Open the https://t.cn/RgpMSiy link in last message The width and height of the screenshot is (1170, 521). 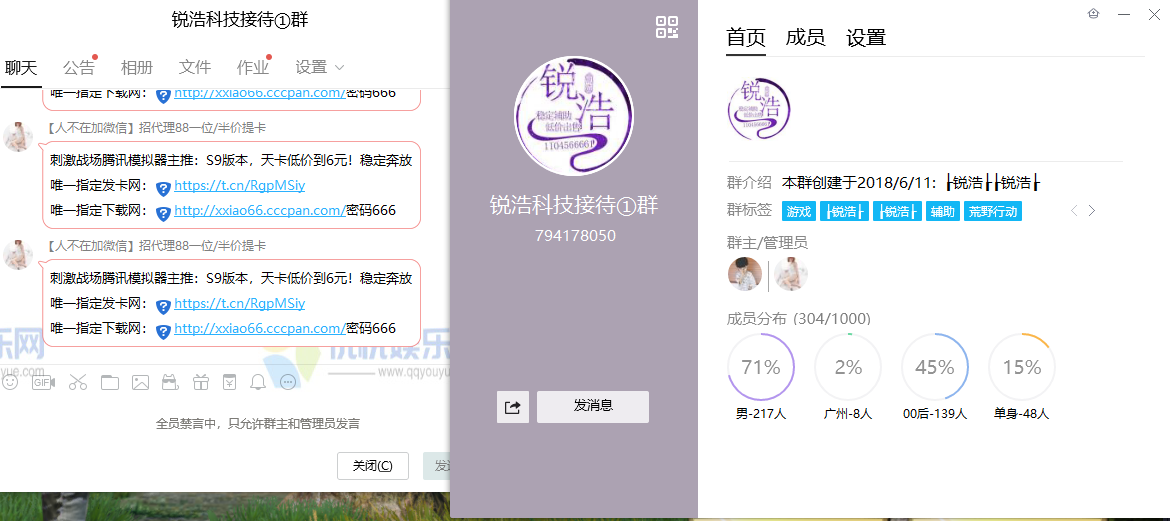[x=240, y=303]
